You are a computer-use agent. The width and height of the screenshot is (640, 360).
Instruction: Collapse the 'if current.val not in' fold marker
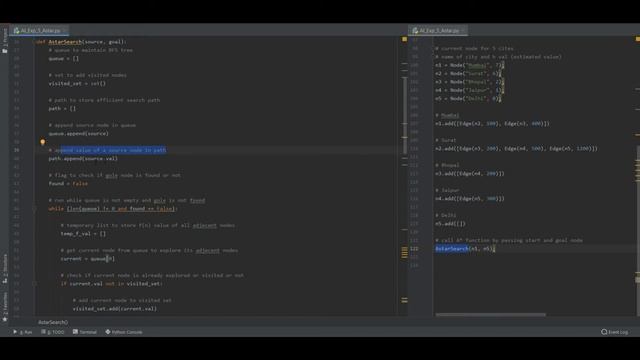click(x=35, y=283)
